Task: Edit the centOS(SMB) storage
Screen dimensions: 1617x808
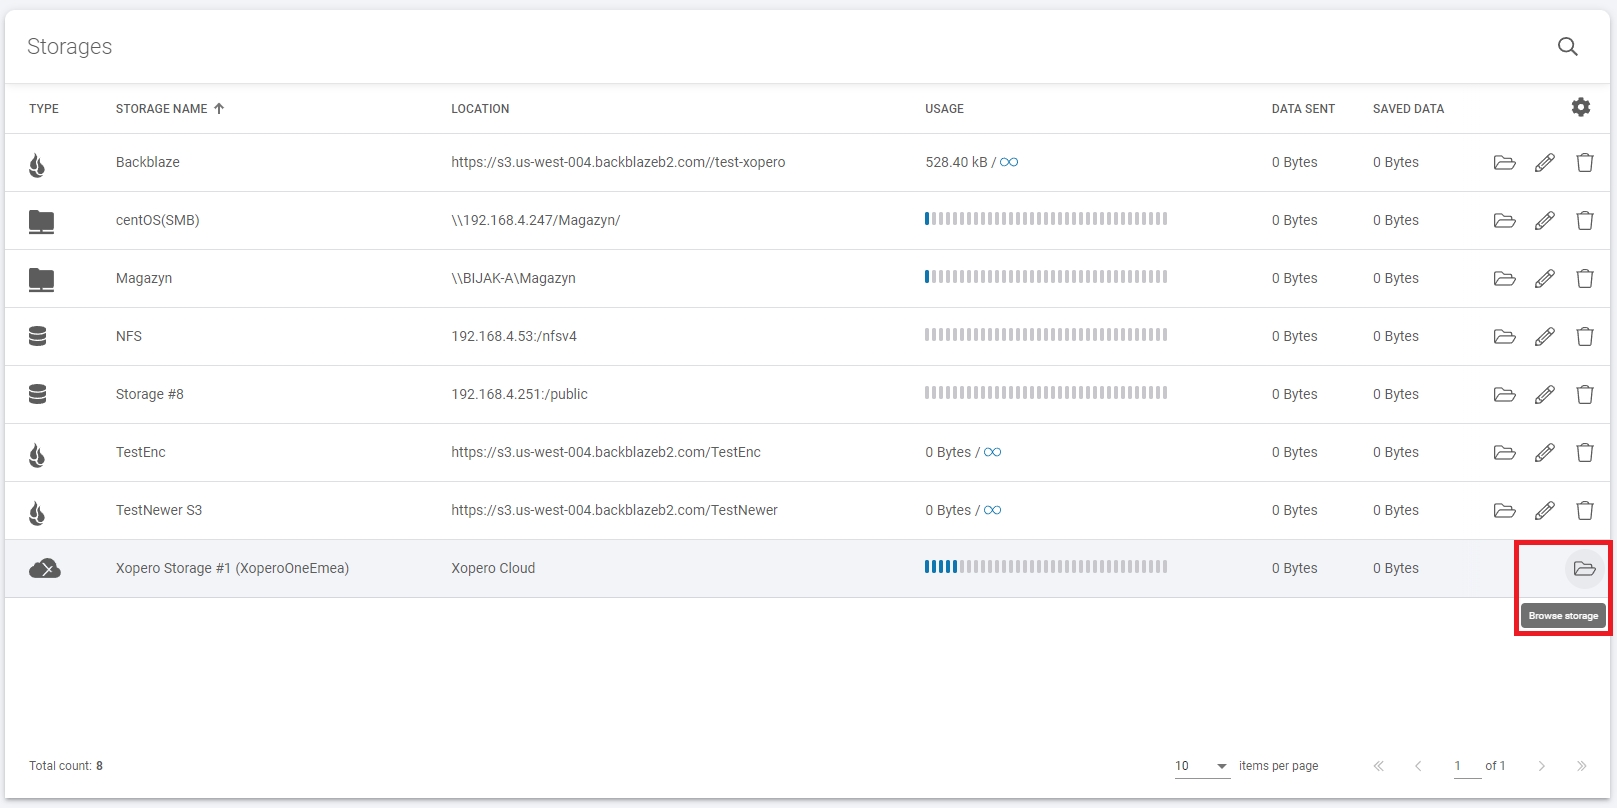Action: tap(1544, 221)
